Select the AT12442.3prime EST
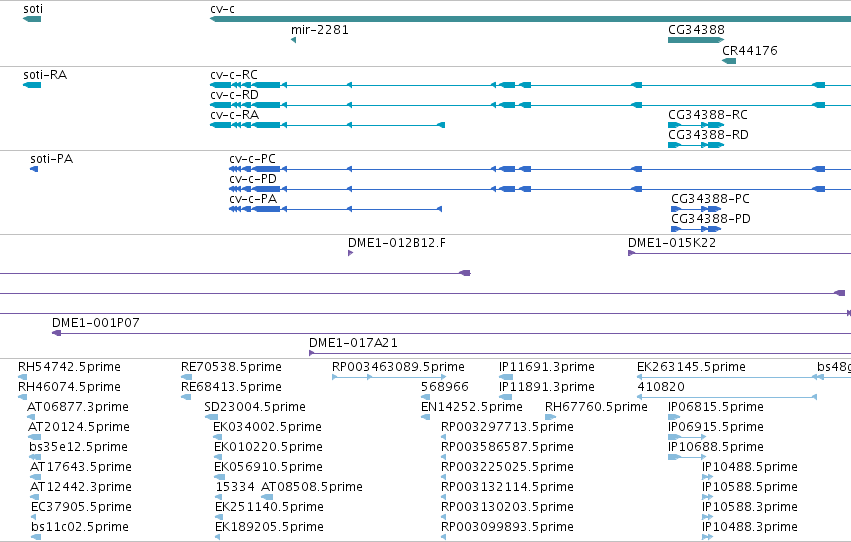 click(x=36, y=497)
